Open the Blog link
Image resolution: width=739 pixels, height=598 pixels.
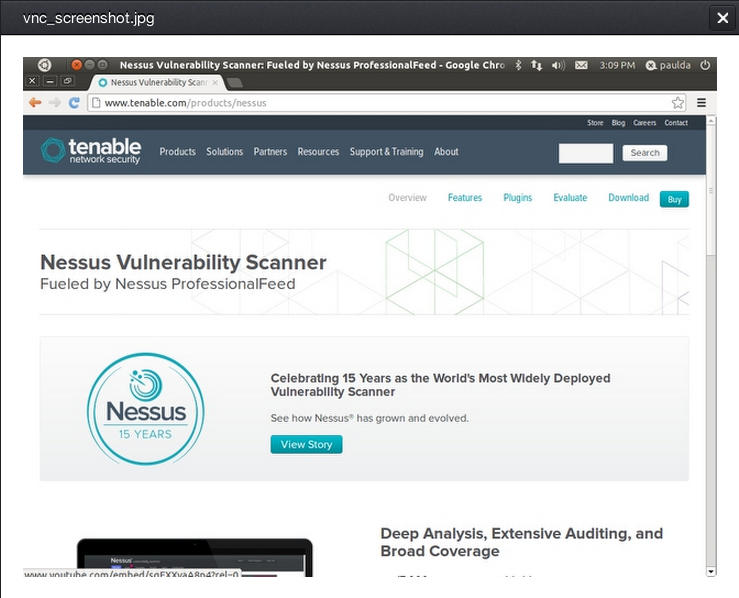pyautogui.click(x=618, y=123)
